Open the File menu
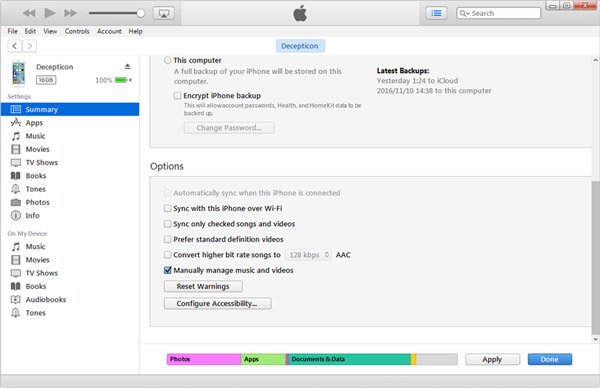The image size is (600, 388). click(x=13, y=31)
